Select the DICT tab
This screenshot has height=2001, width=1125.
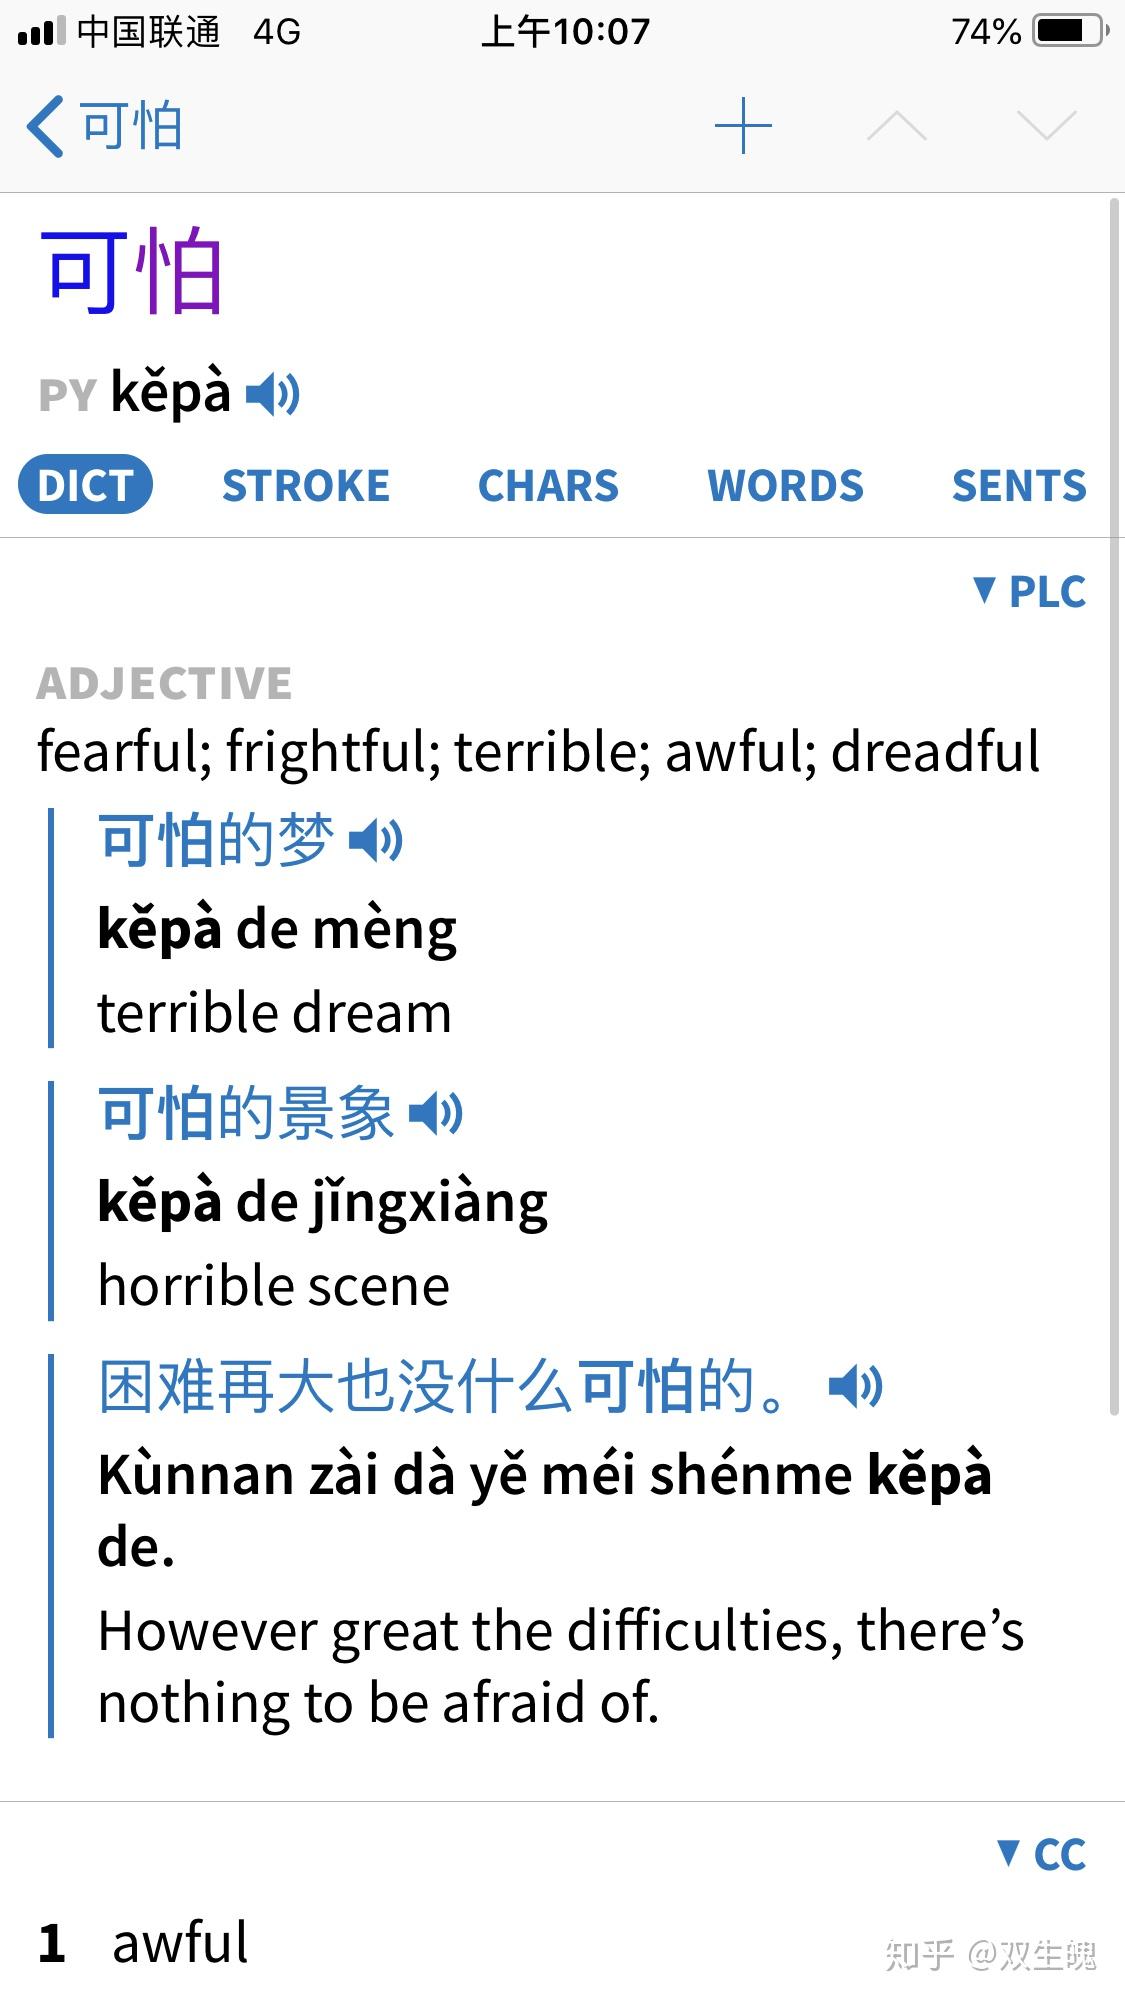85,485
